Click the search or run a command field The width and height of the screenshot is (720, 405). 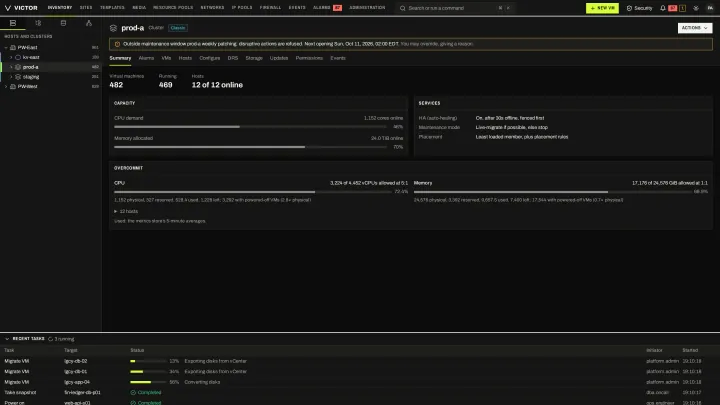click(455, 8)
